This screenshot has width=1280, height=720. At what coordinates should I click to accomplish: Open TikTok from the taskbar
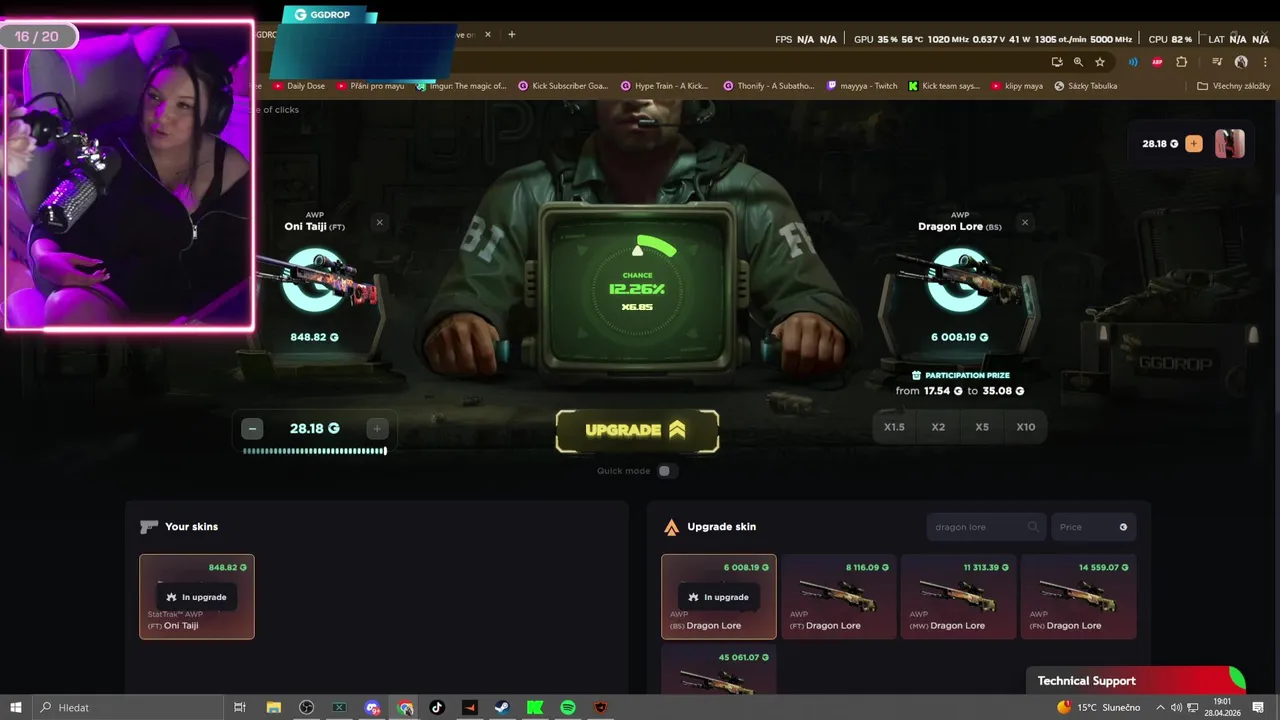point(437,707)
